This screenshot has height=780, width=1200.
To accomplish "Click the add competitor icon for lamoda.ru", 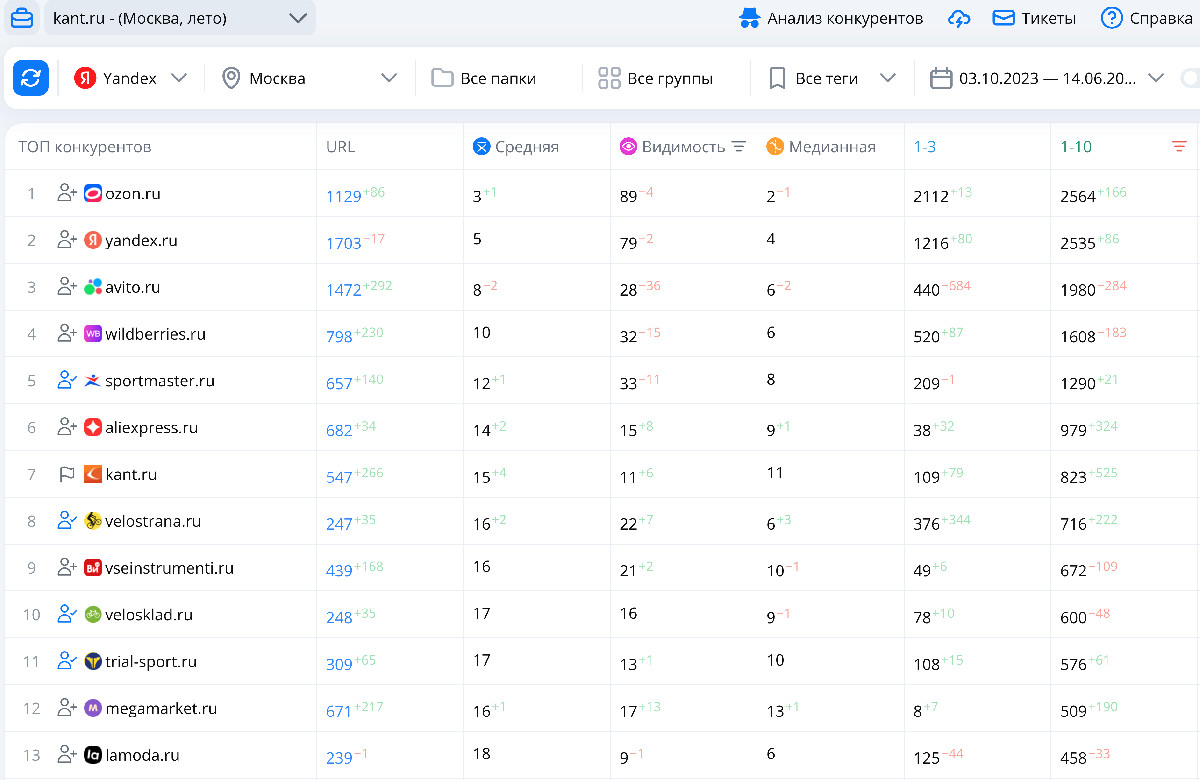I will tap(67, 754).
